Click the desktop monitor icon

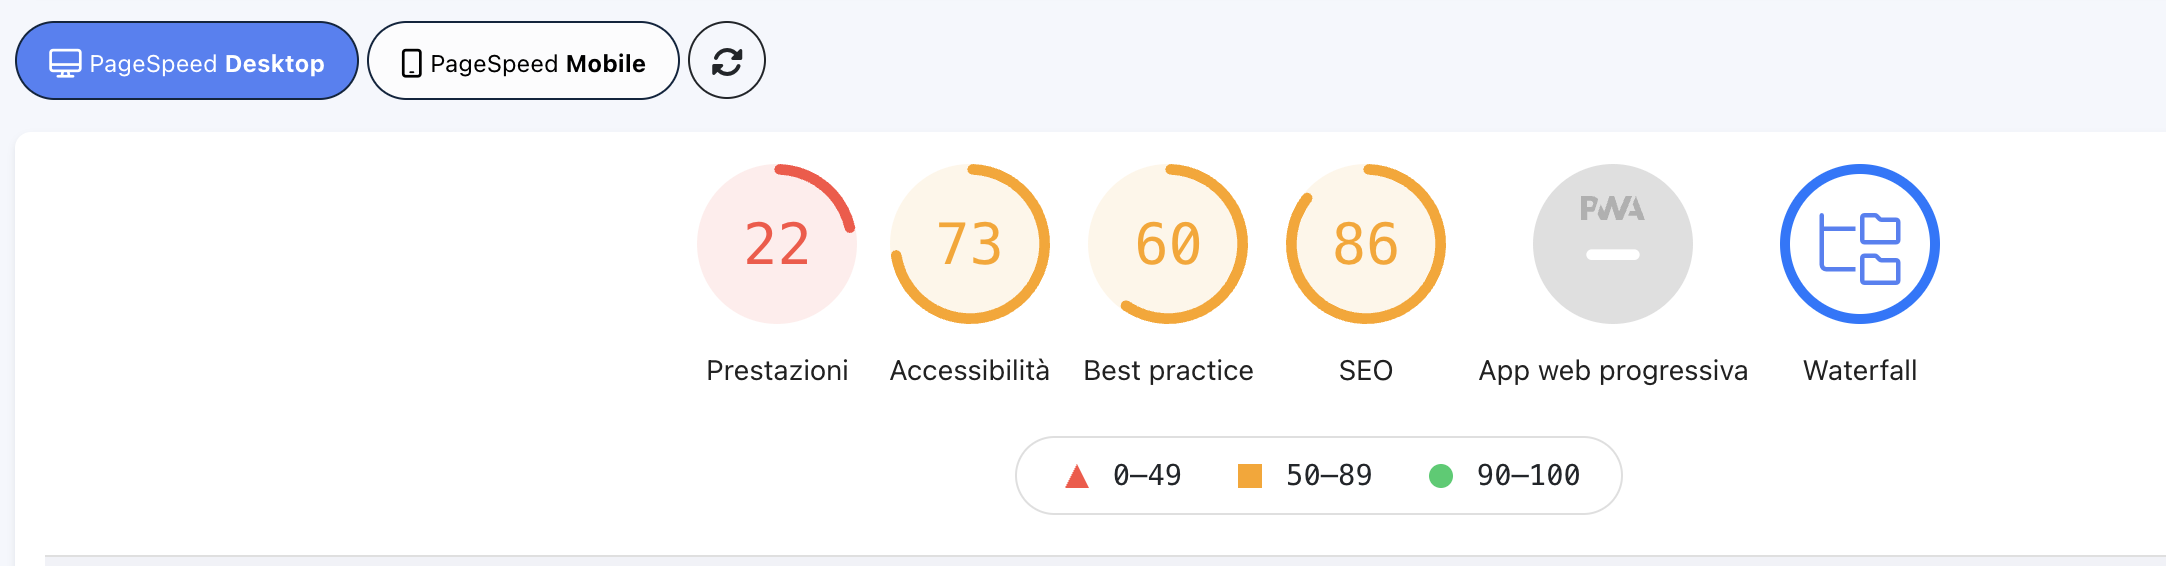click(x=65, y=63)
